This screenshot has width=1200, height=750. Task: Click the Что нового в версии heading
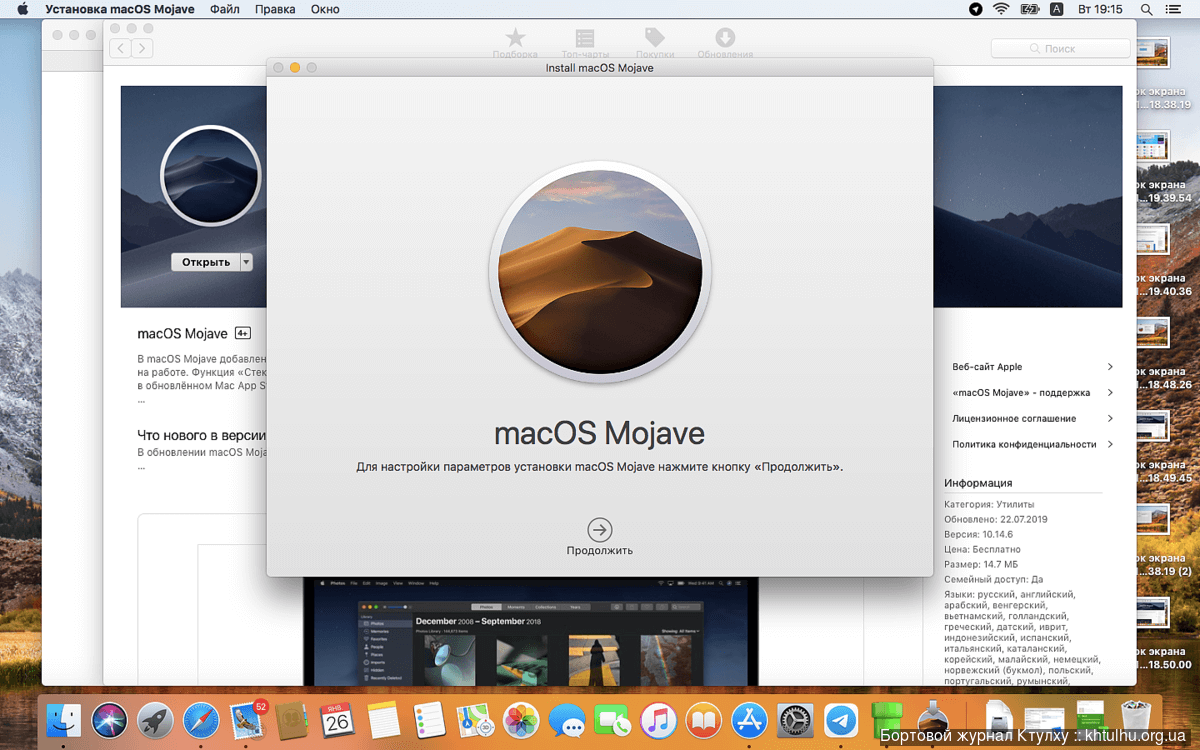pyautogui.click(x=201, y=435)
